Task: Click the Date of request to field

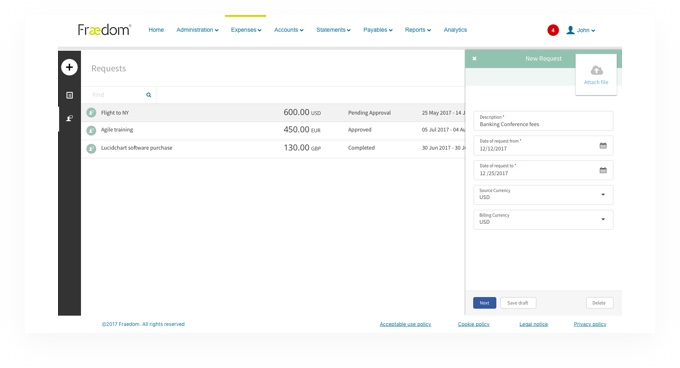Action: point(543,170)
